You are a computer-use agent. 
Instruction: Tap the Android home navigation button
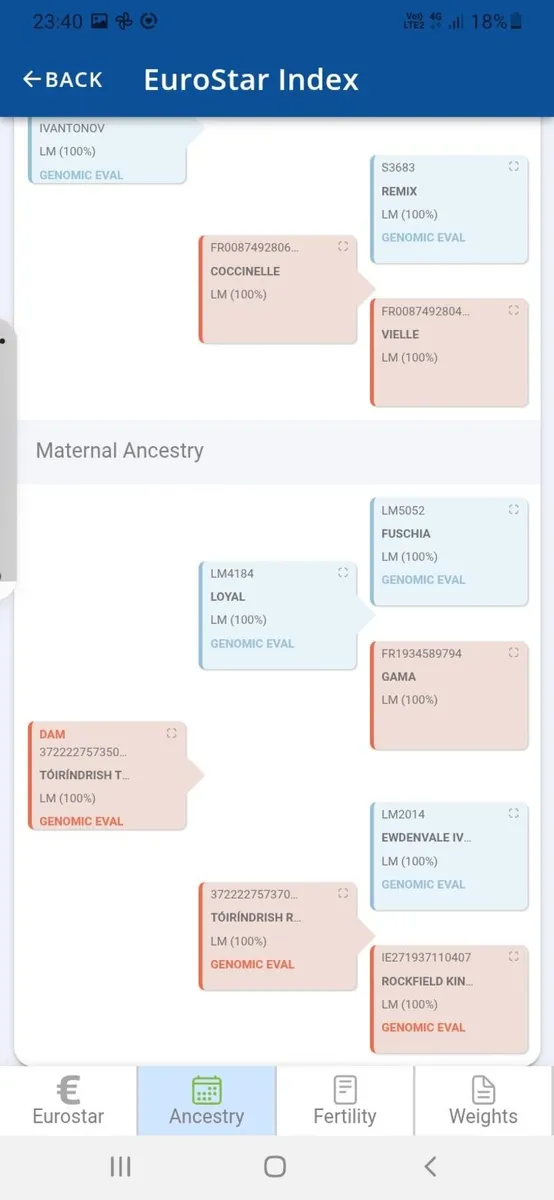pos(275,1166)
